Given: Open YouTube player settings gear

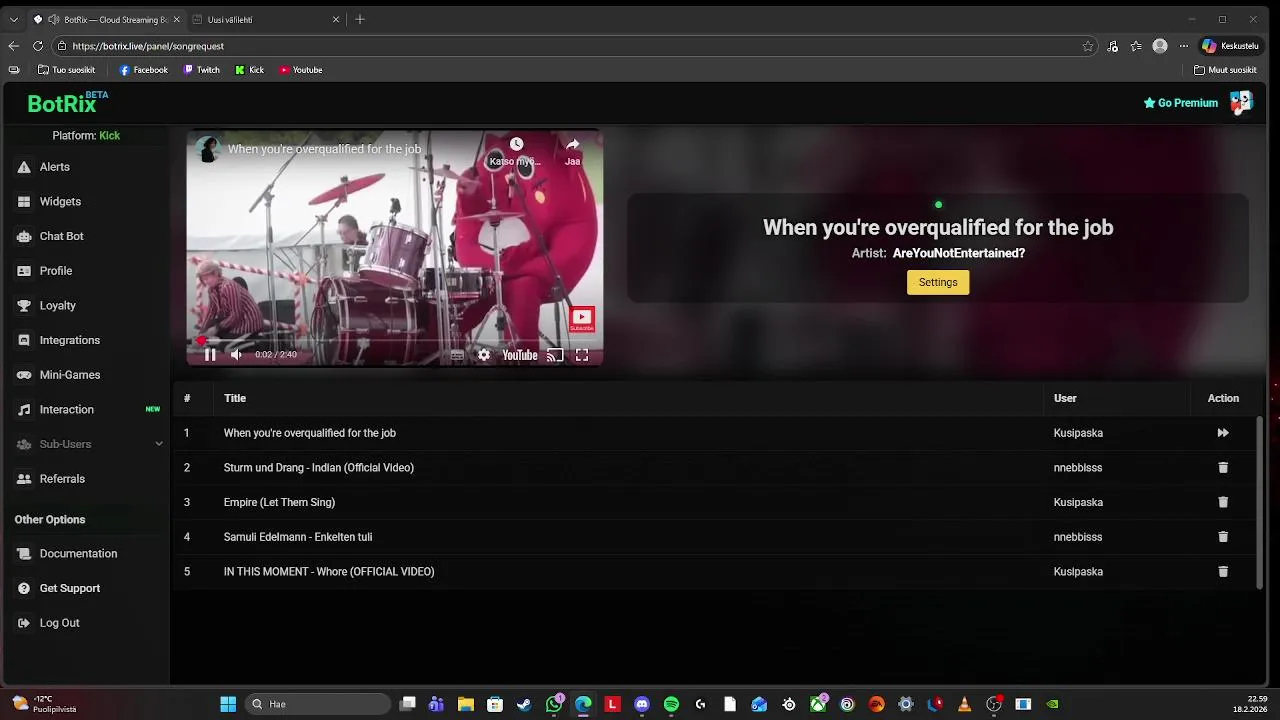Looking at the screenshot, I should pyautogui.click(x=484, y=355).
